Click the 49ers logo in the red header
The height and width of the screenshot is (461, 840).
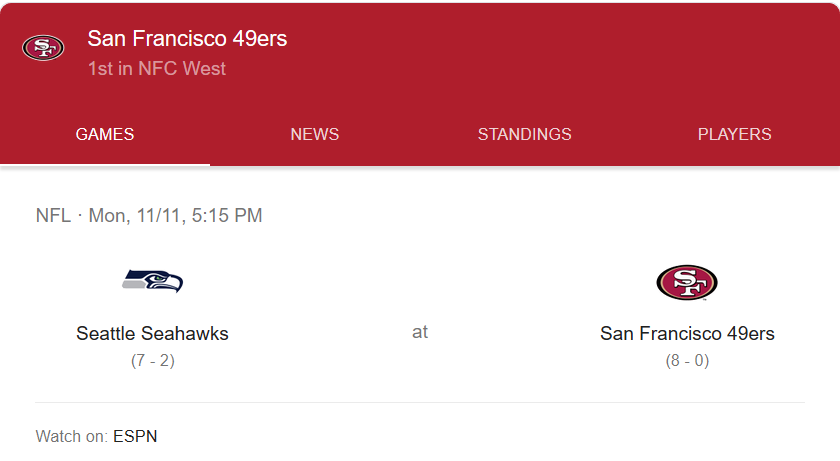[43, 48]
